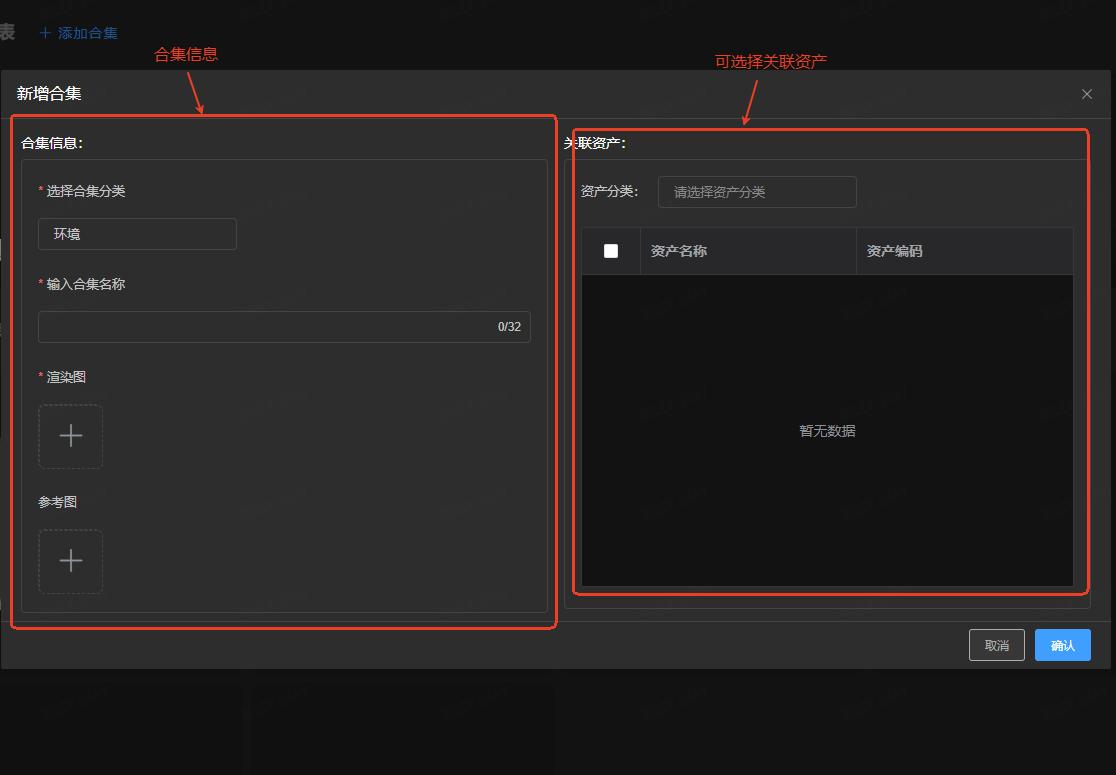Click the 渲染图 required field label
This screenshot has width=1116, height=775.
[x=65, y=377]
